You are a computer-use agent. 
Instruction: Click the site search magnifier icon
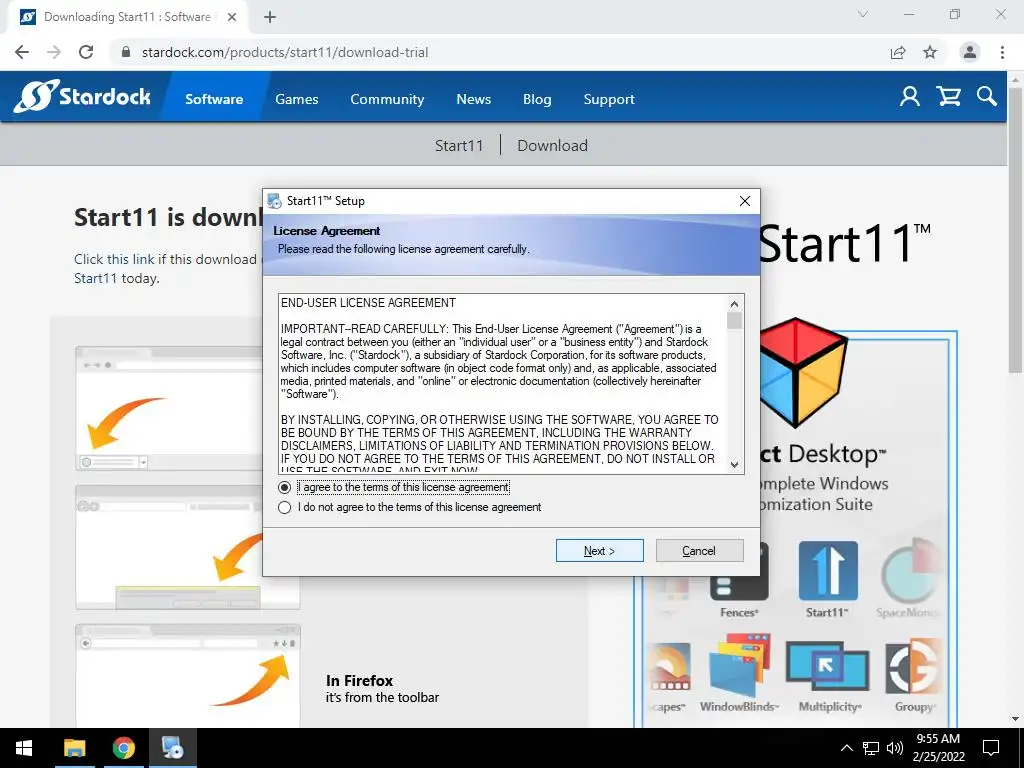point(987,97)
